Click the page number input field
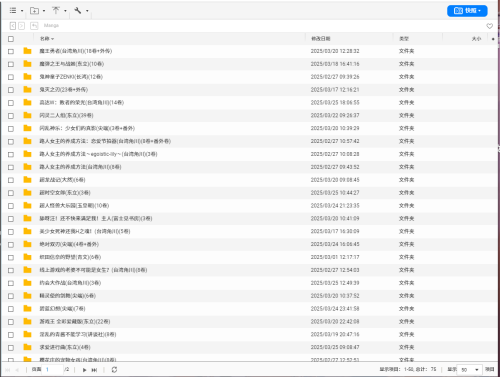Image resolution: width=500 pixels, height=377 pixels. (x=53, y=370)
